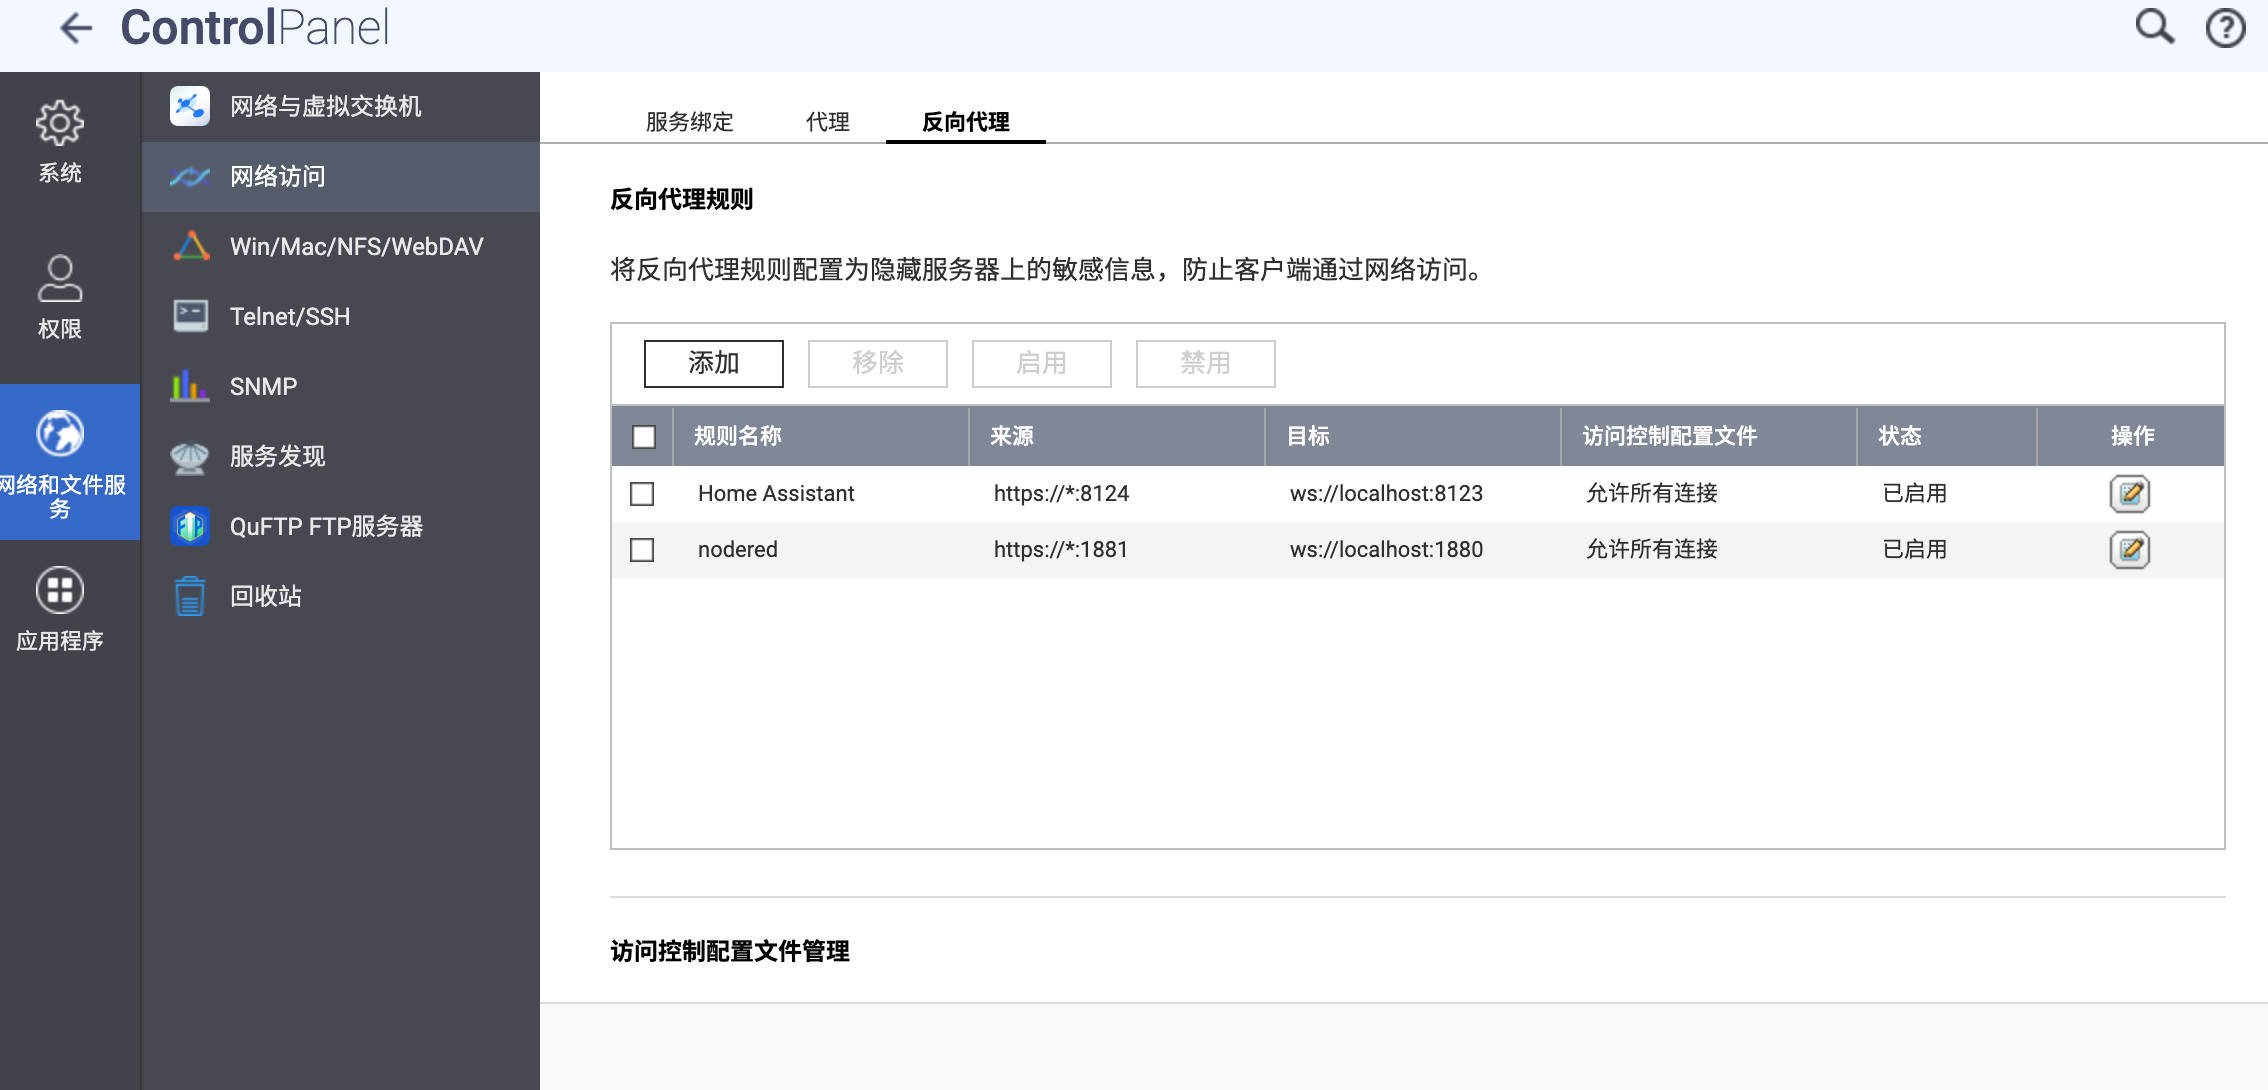Open 网络与虚拟交换机 settings

click(325, 106)
